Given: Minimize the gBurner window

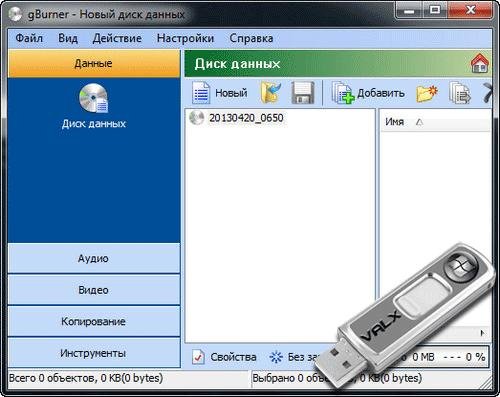Looking at the screenshot, I should point(409,11).
